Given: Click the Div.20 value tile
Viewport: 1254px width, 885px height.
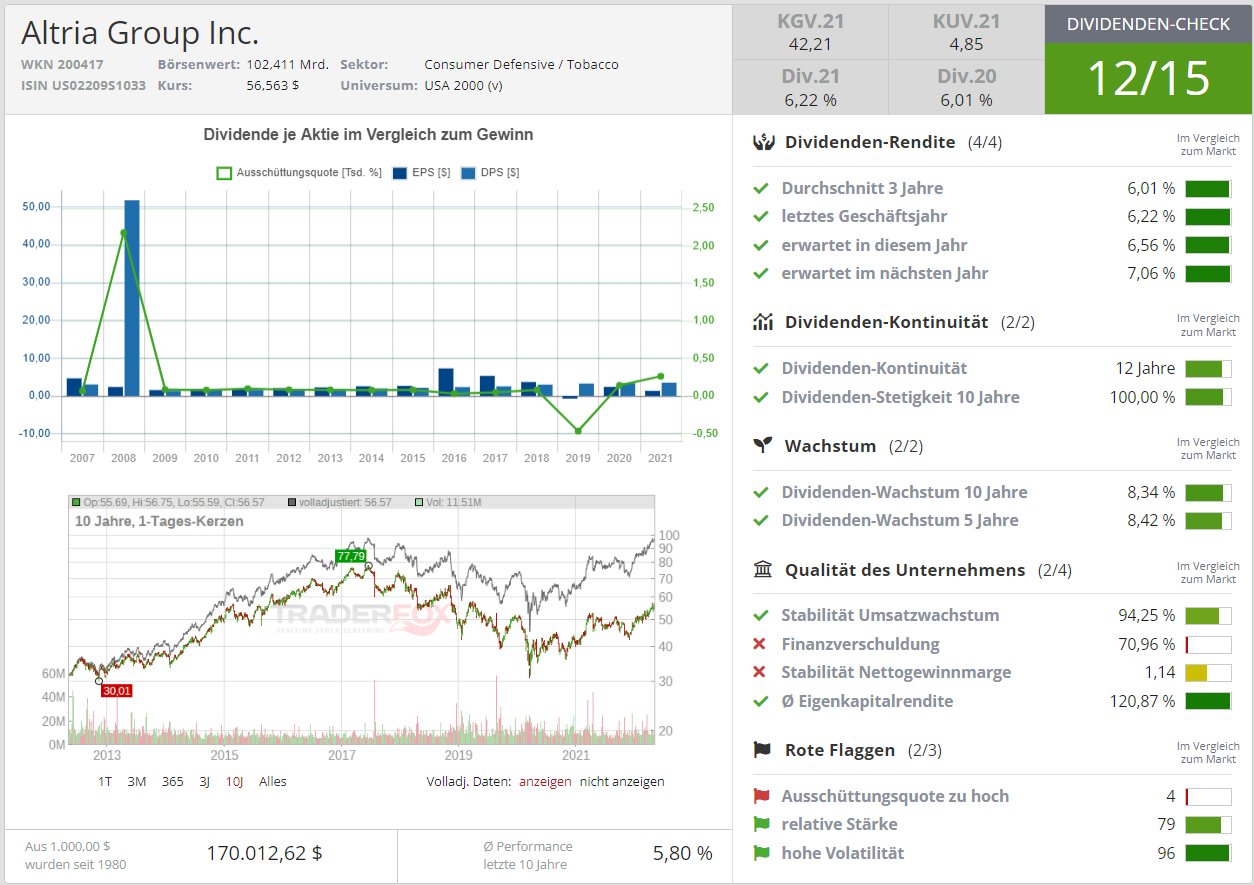Looking at the screenshot, I should pos(966,87).
